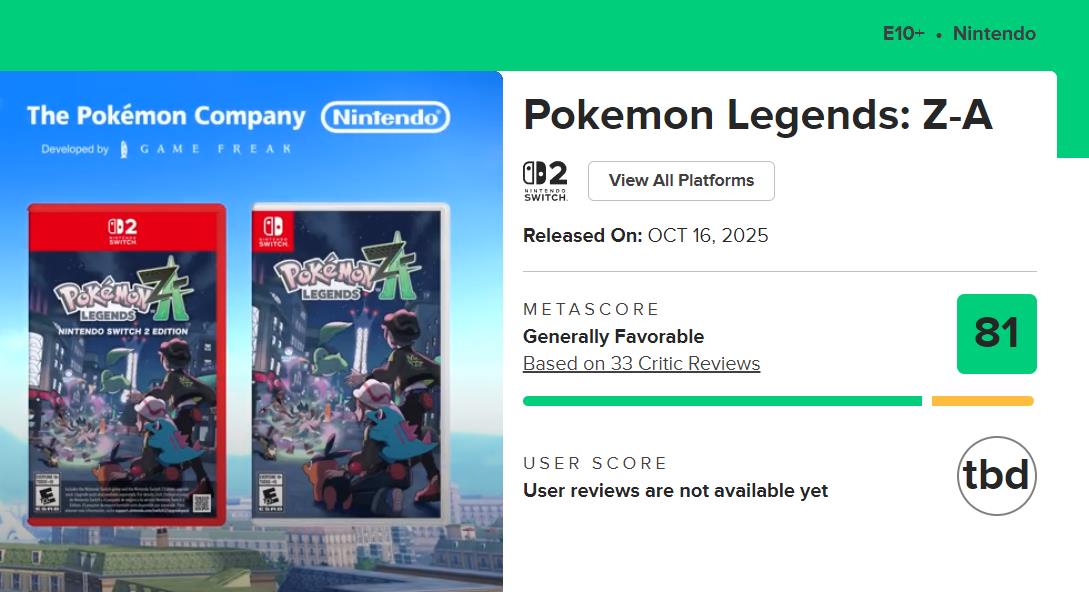This screenshot has height=592, width=1089.
Task: Click Switch 2 logo on red box cover
Action: pyautogui.click(x=123, y=232)
